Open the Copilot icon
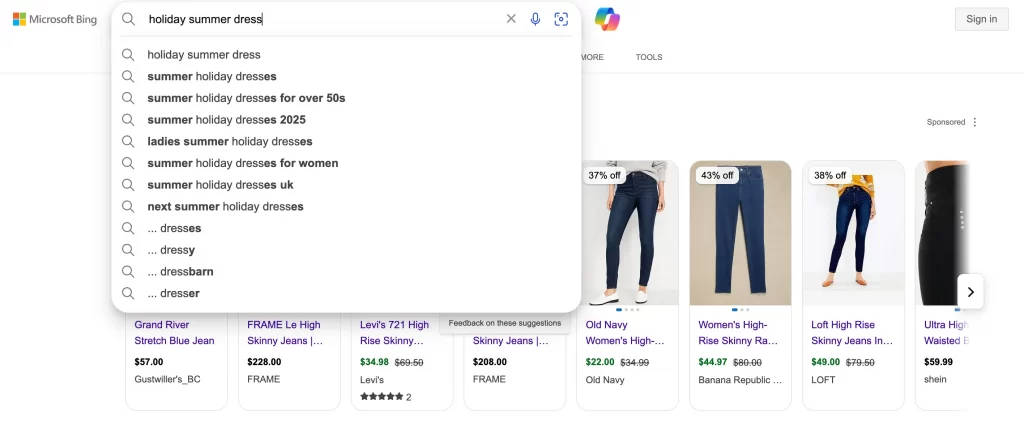Image resolution: width=1024 pixels, height=428 pixels. [x=607, y=19]
